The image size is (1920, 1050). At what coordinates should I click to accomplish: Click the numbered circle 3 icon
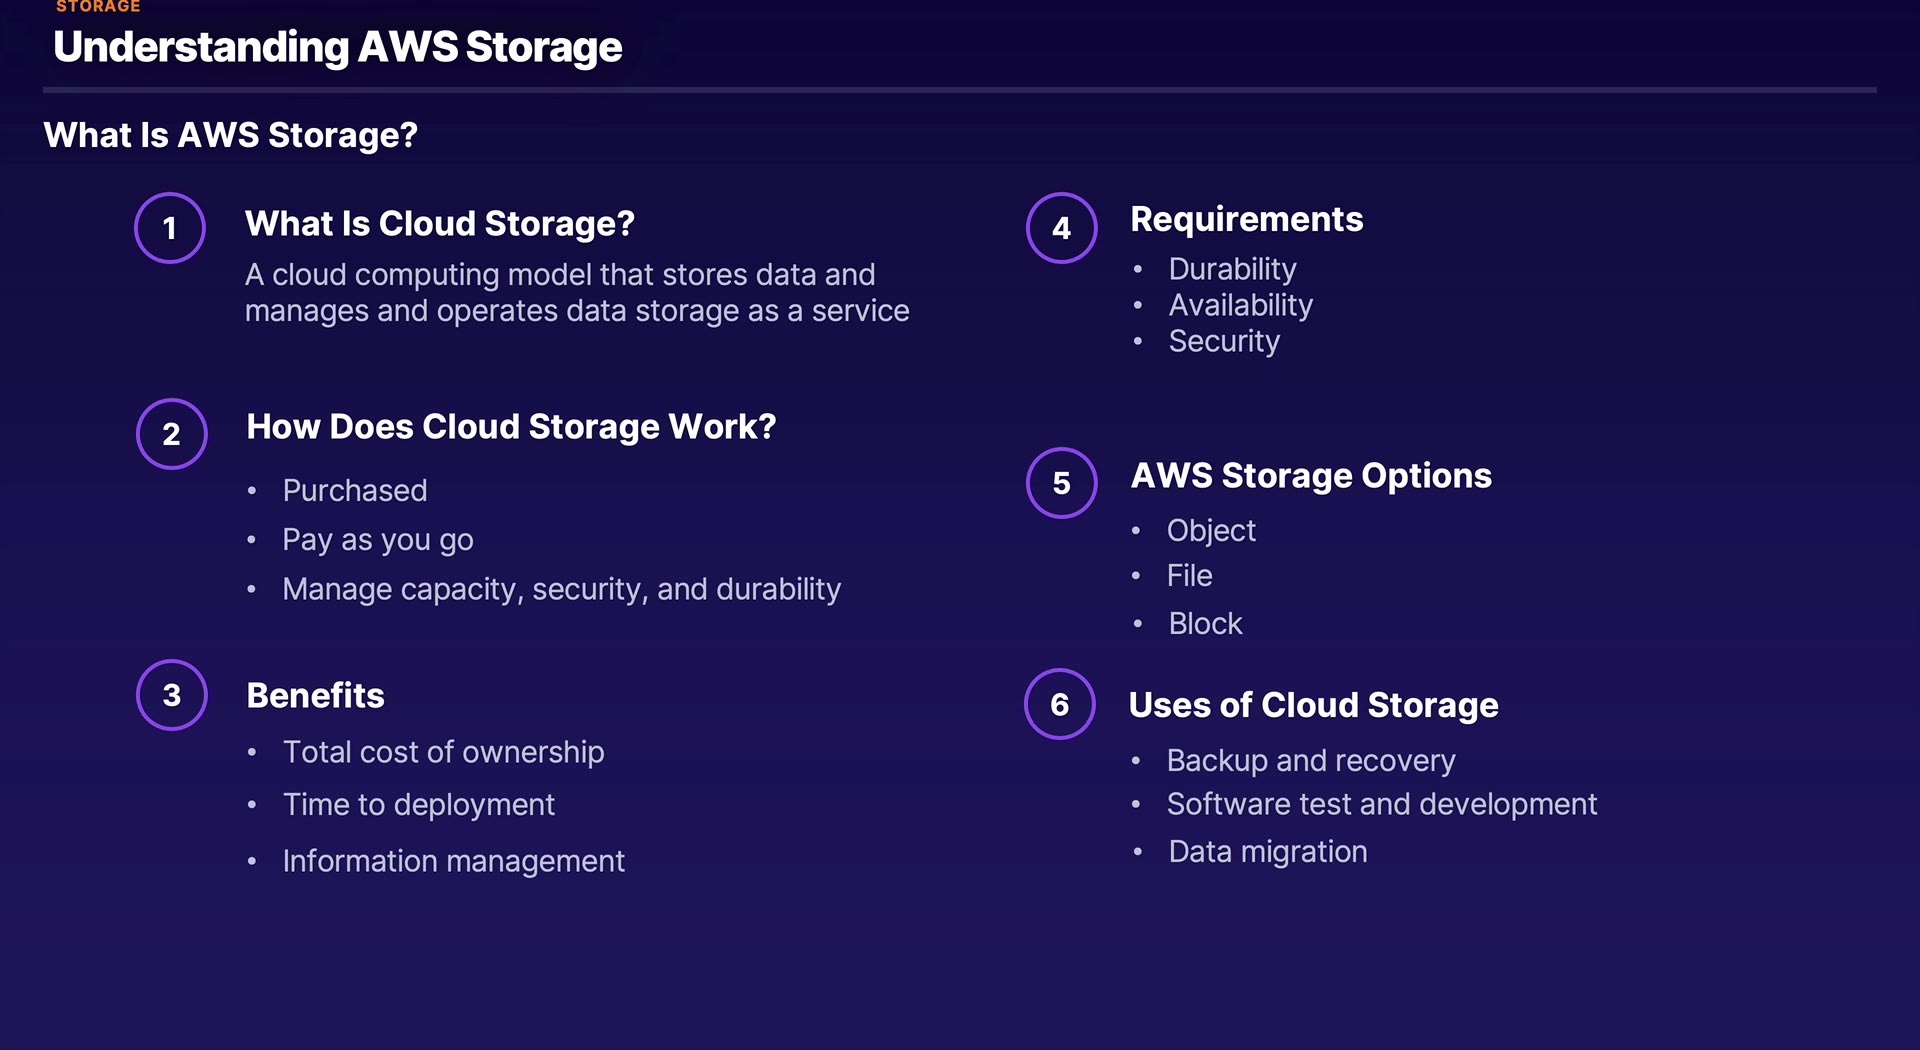point(172,695)
